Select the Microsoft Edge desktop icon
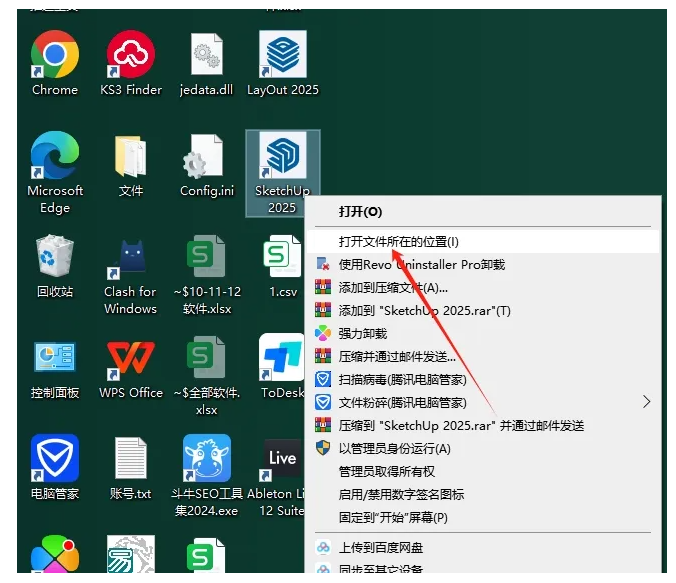This screenshot has width=676, height=583. tap(55, 172)
